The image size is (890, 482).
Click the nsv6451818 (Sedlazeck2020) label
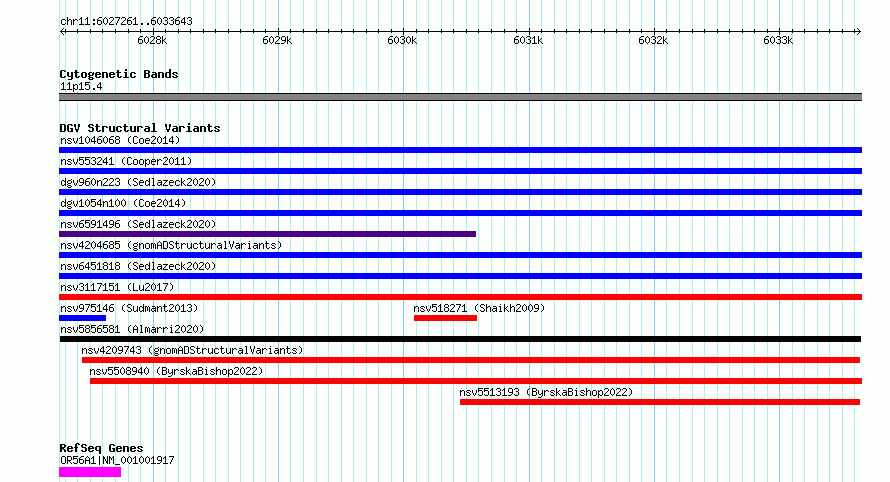click(138, 266)
